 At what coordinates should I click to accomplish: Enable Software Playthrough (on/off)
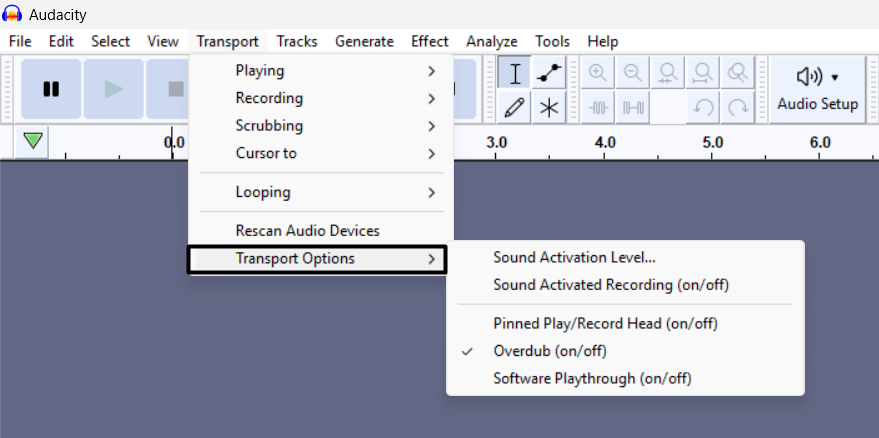[592, 378]
